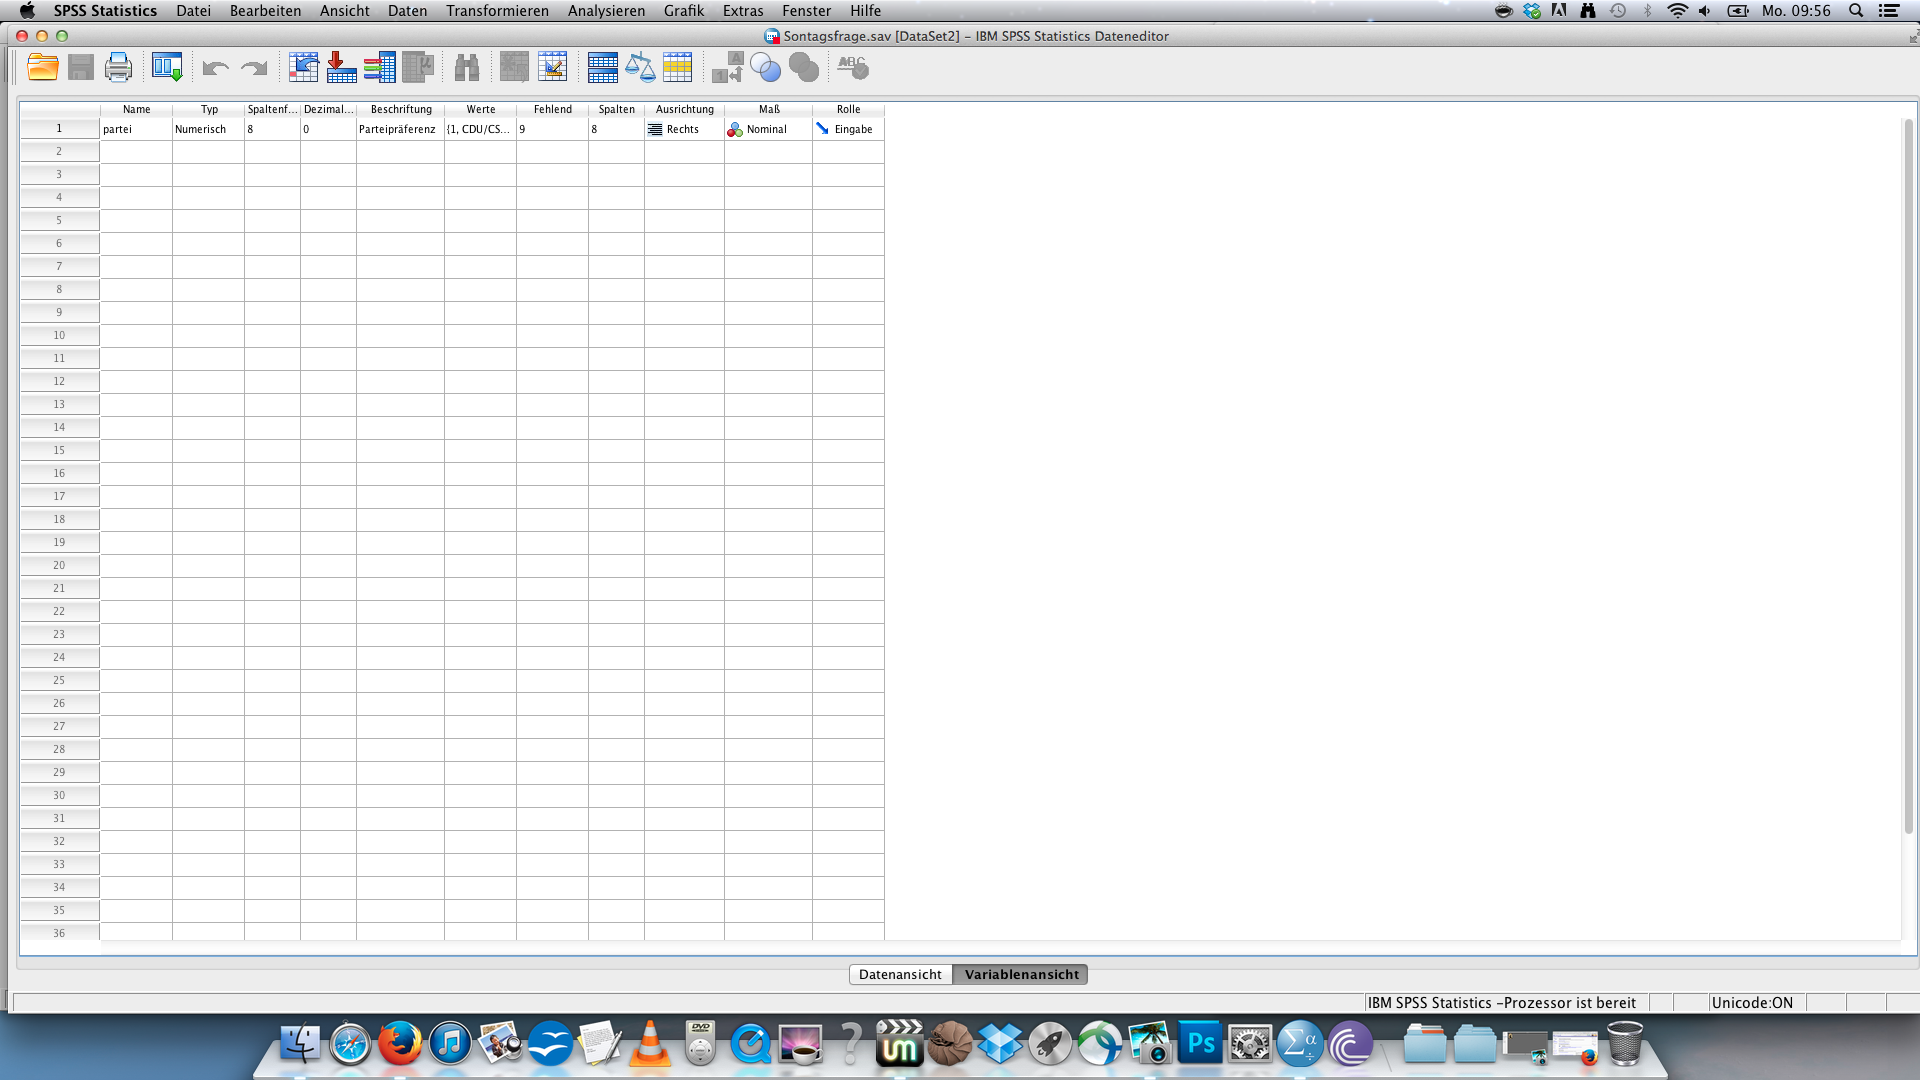Screen dimensions: 1920x1080
Task: Toggle Value labels toolbar icon
Action: click(727, 68)
